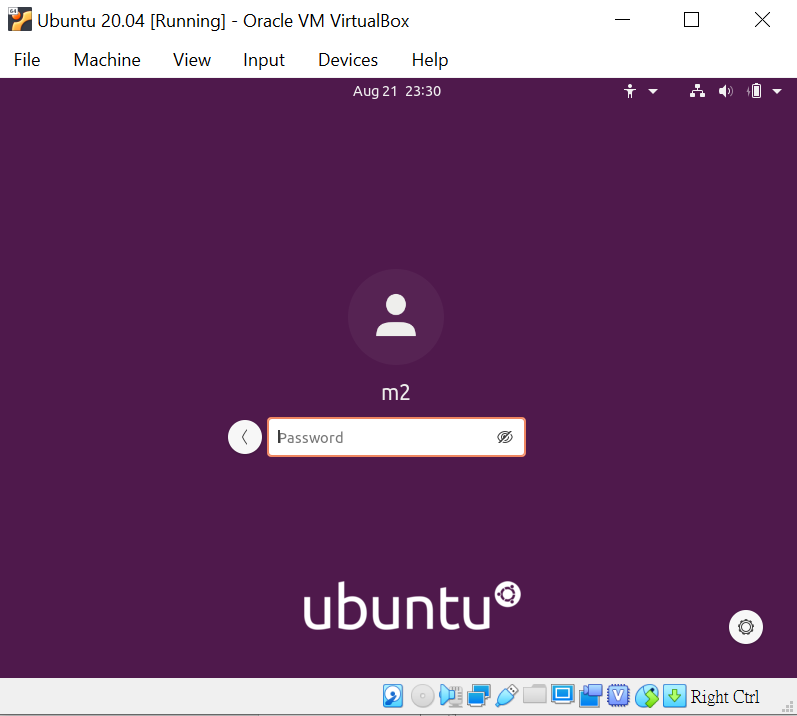The image size is (797, 716).
Task: Maximize the VirtualBox window
Action: 691,20
